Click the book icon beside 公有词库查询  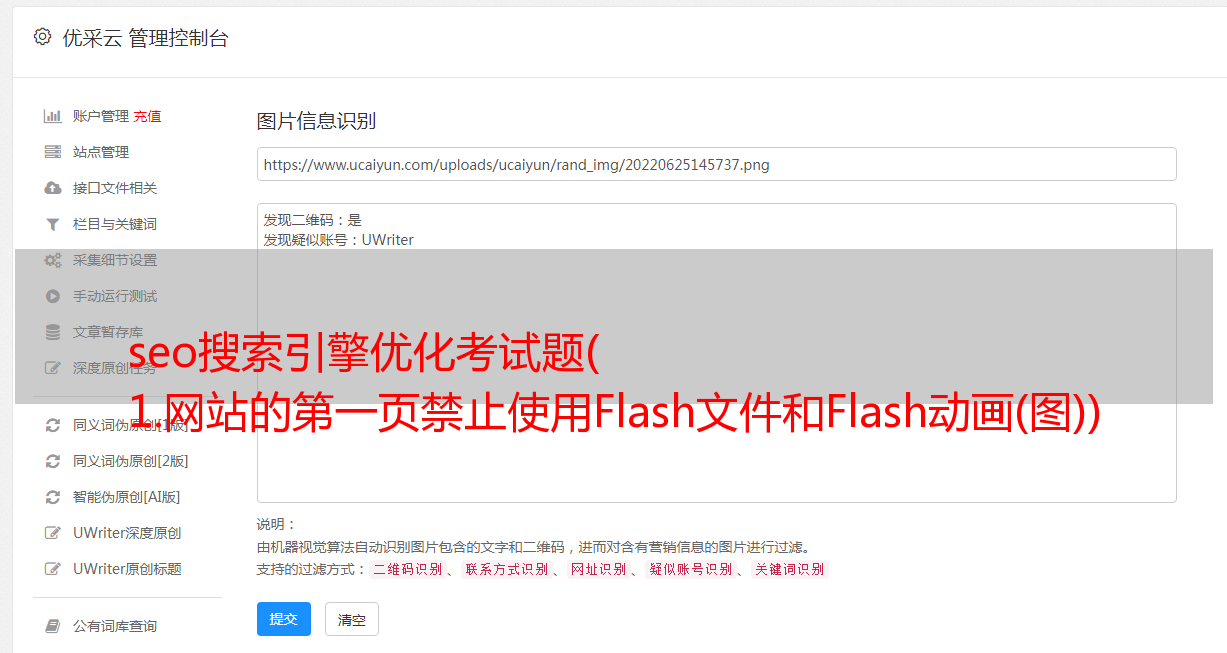[53, 626]
